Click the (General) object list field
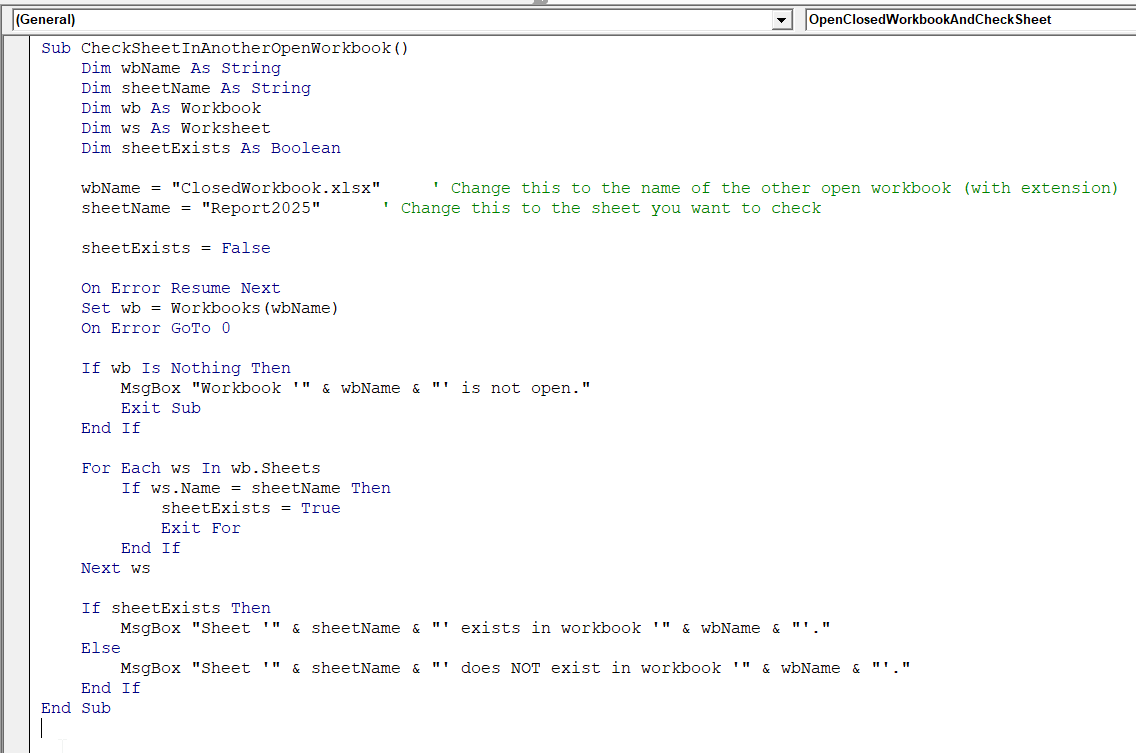The height and width of the screenshot is (753, 1136). (x=390, y=20)
